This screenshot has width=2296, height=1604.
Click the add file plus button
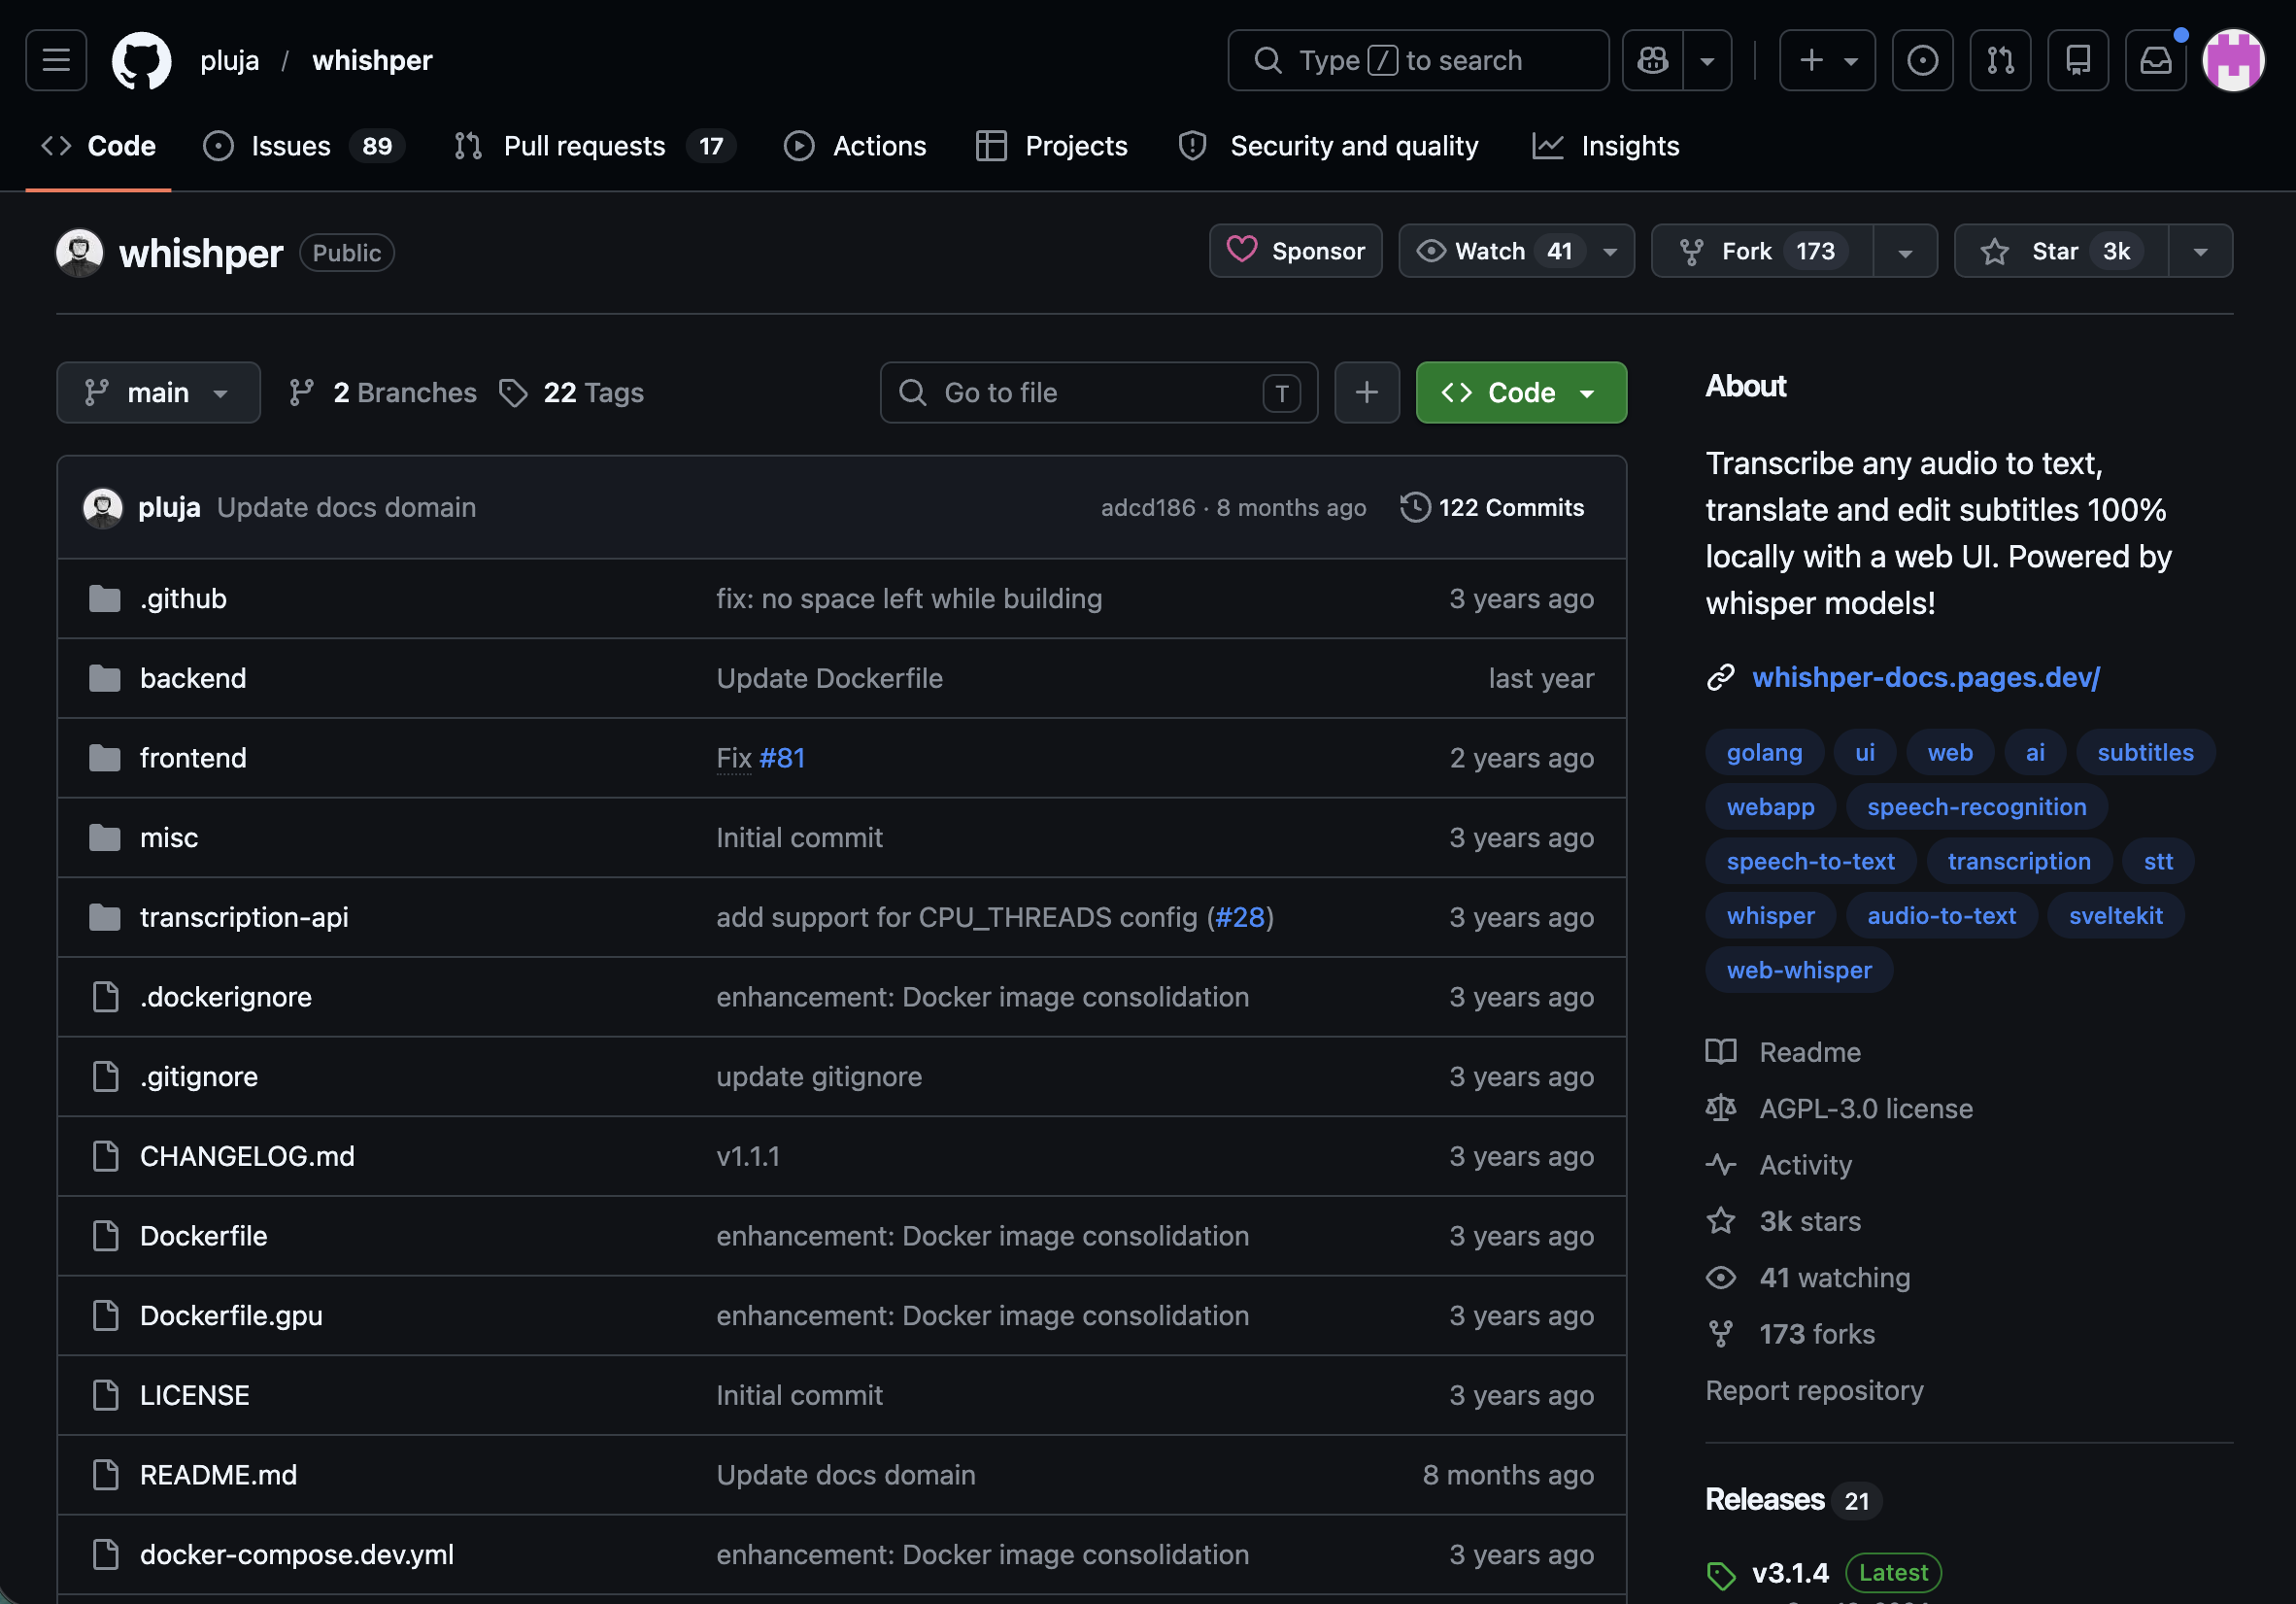click(x=1366, y=392)
